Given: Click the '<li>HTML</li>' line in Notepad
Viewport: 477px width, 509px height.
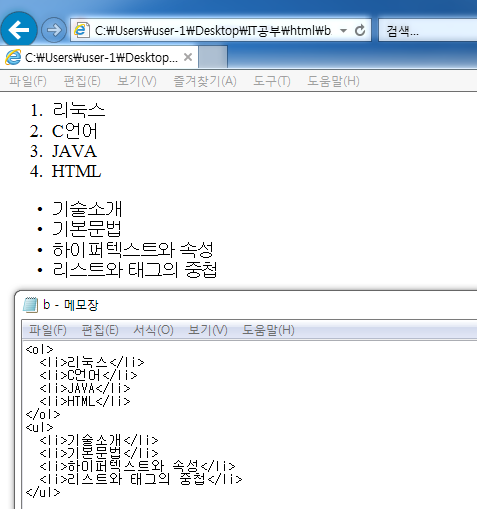Looking at the screenshot, I should coord(85,401).
